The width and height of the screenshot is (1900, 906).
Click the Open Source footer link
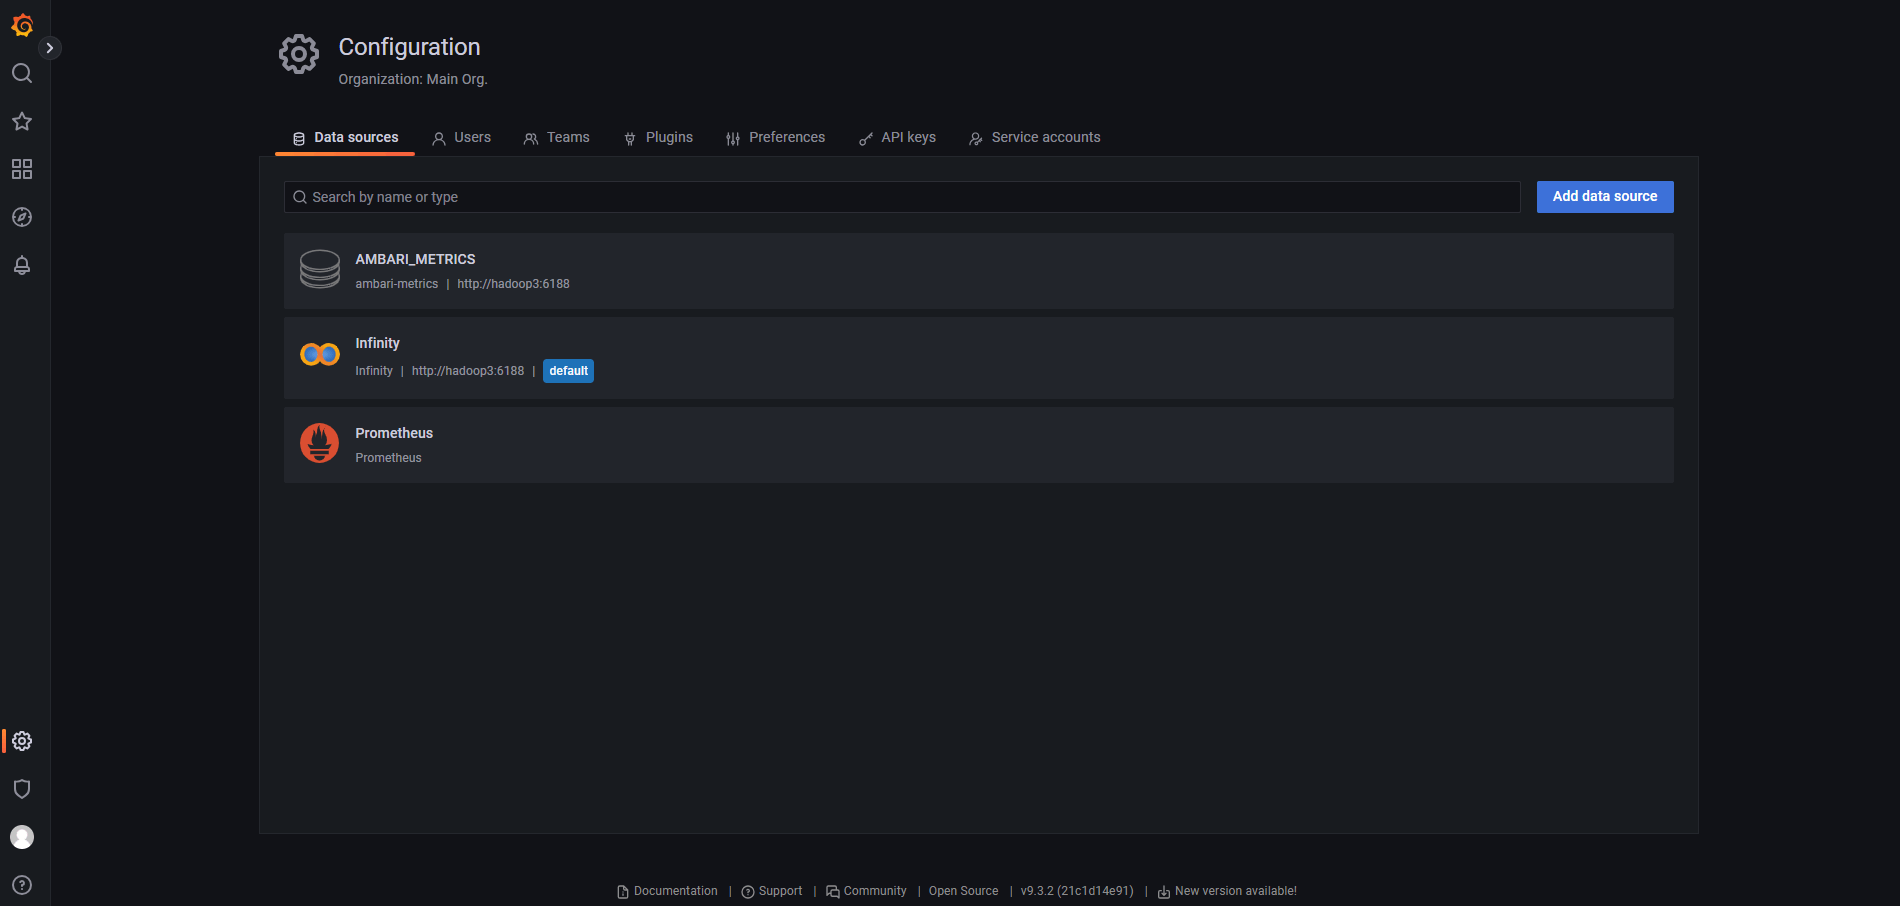[x=963, y=891]
